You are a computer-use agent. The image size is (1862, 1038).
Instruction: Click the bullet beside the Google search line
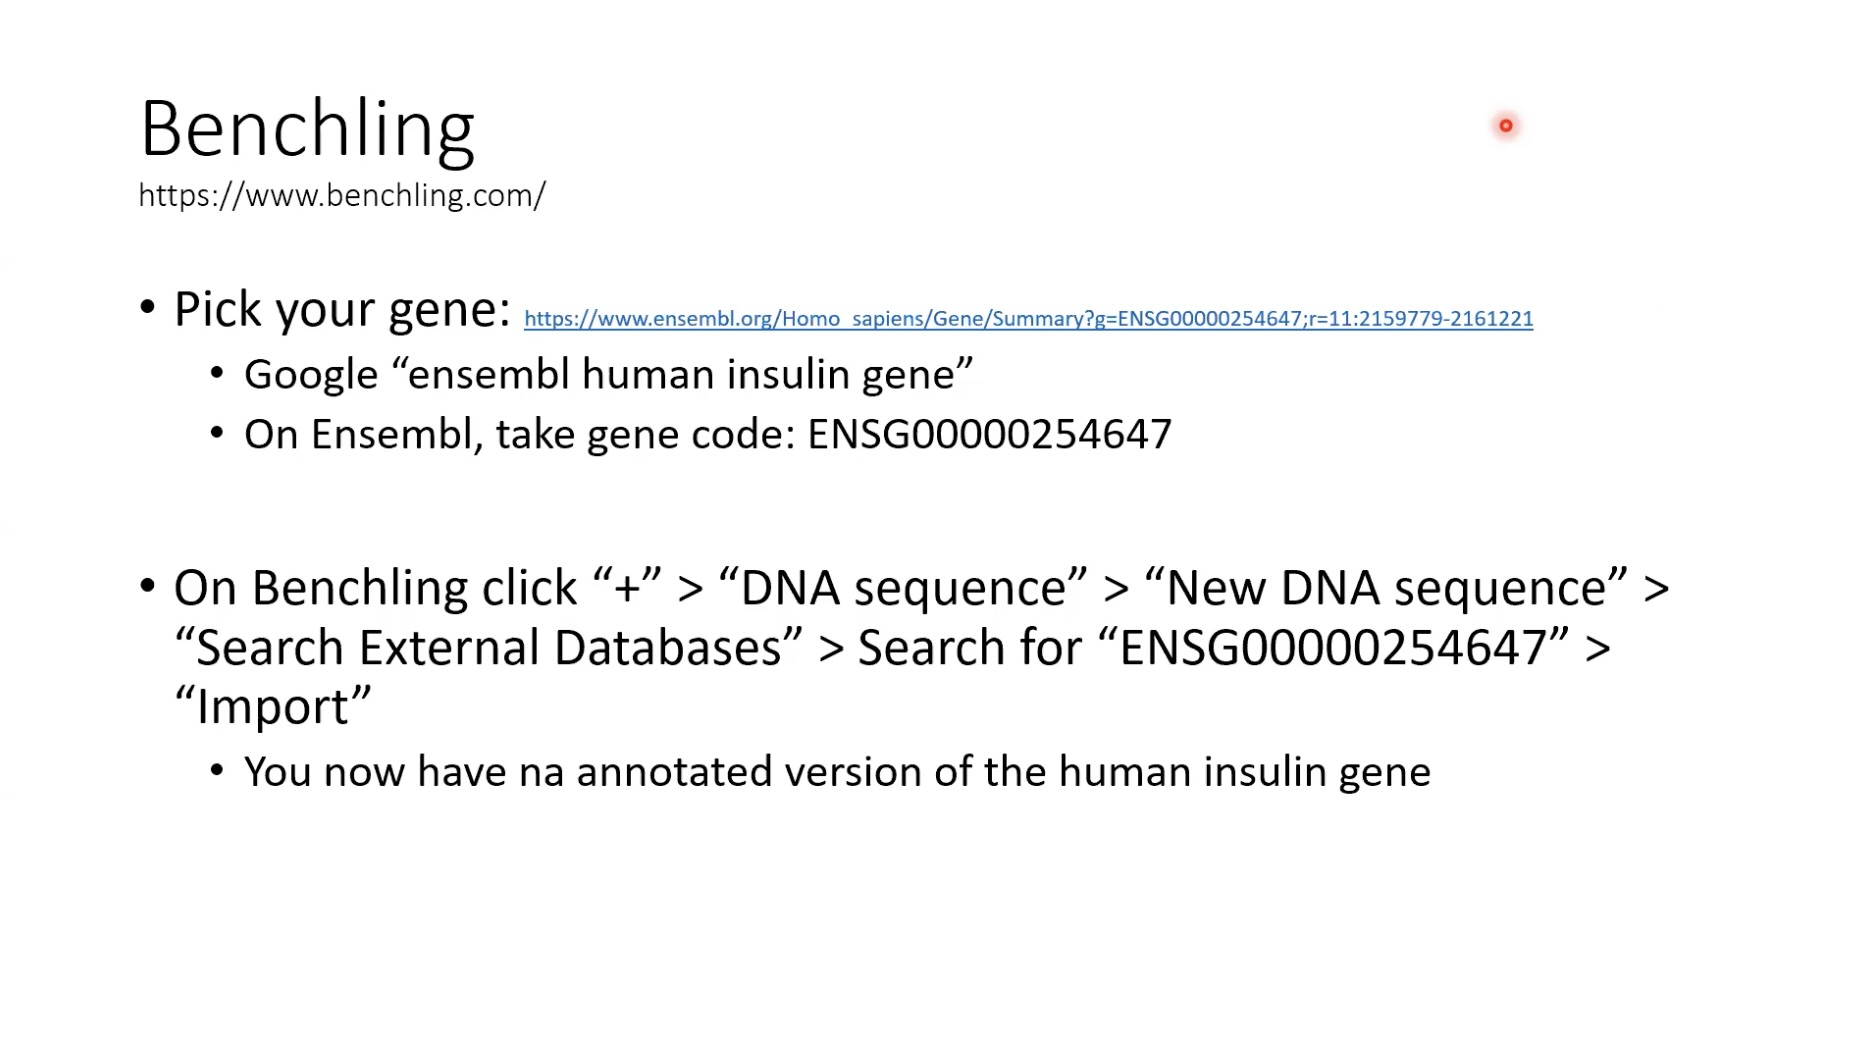(x=217, y=374)
